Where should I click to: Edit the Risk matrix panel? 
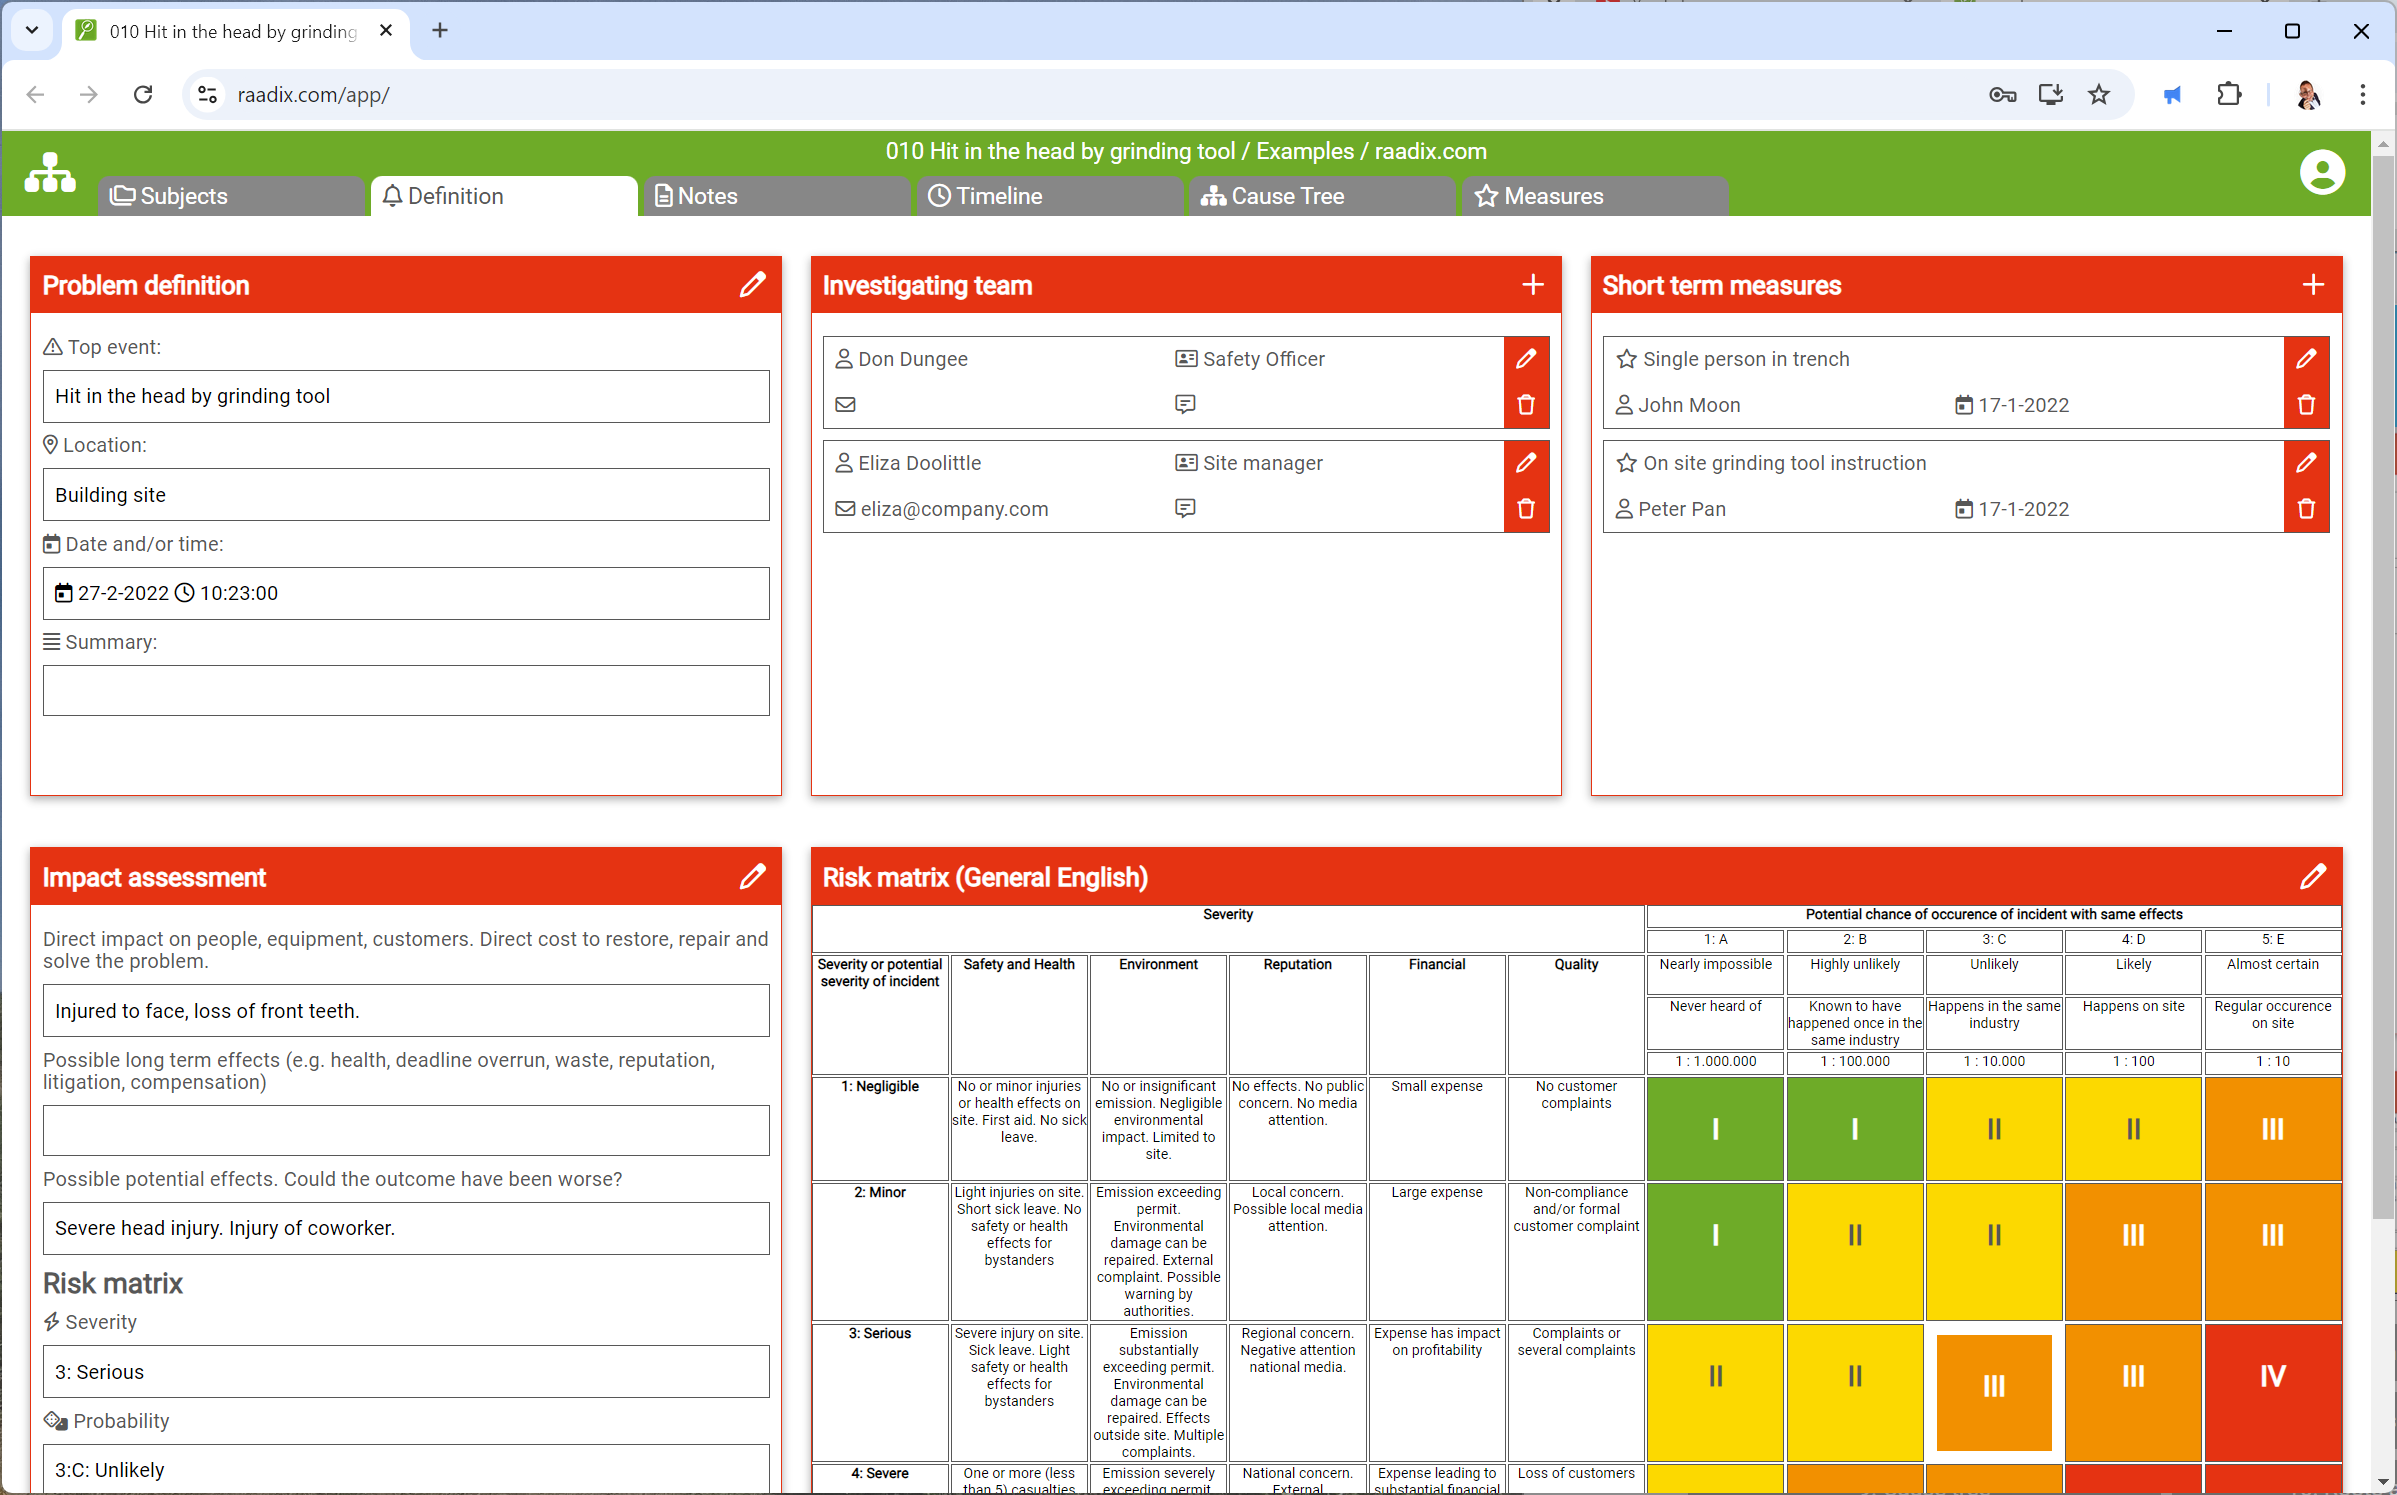[2312, 877]
